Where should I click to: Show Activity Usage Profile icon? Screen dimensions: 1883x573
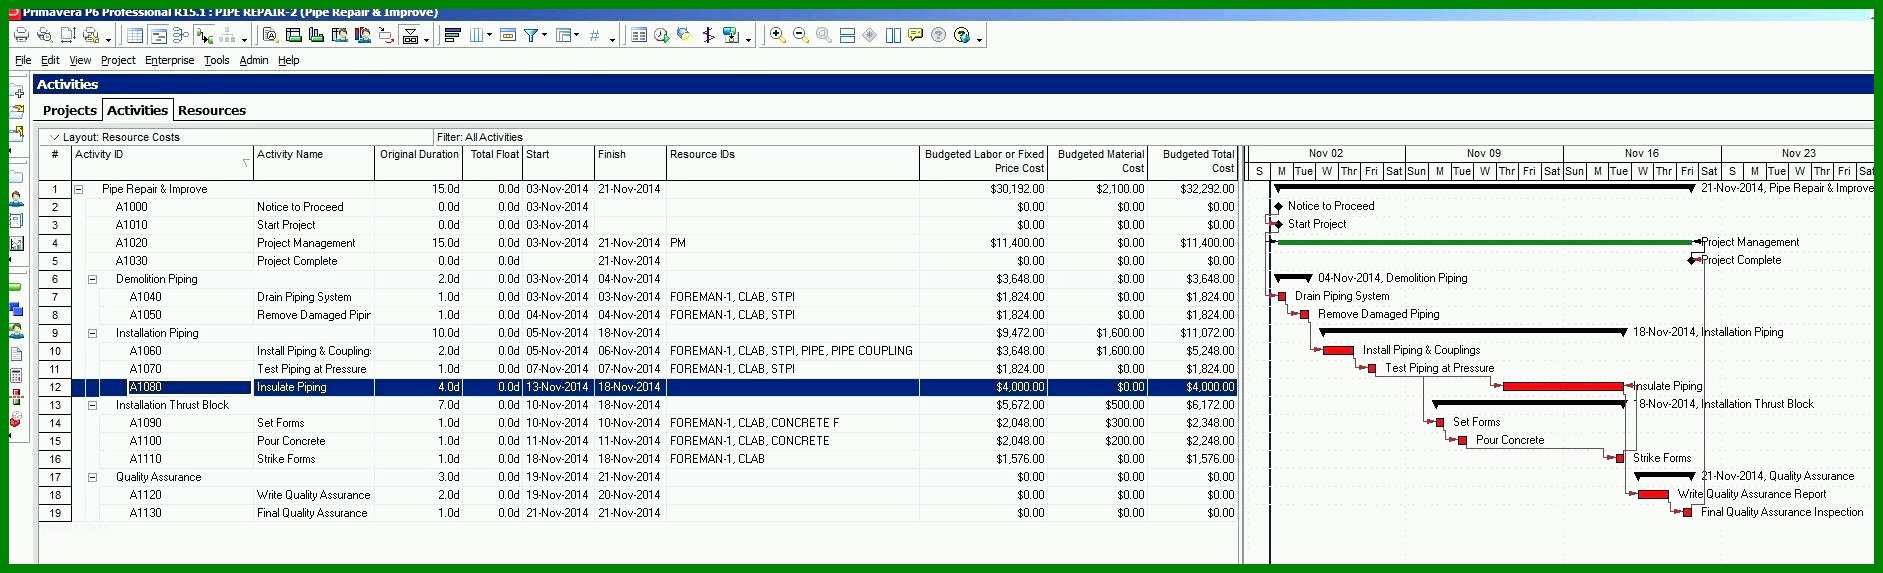(x=316, y=35)
